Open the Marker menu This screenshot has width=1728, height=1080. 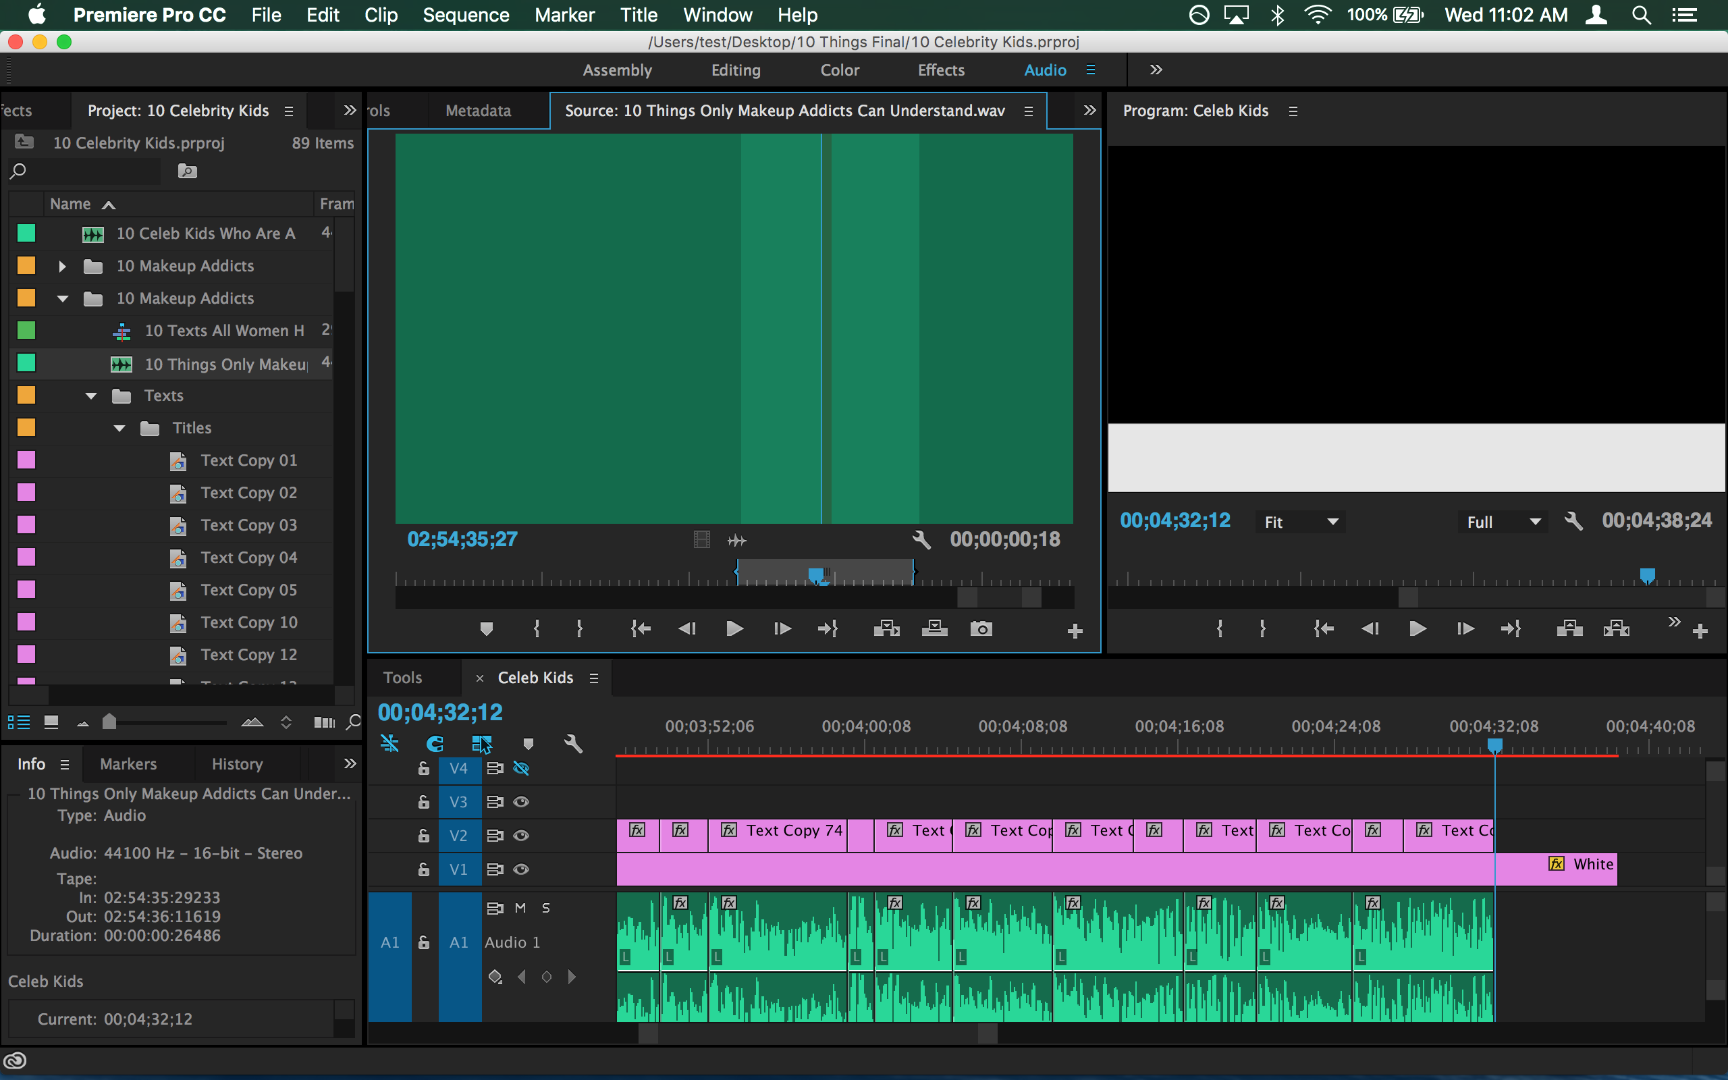pos(565,15)
